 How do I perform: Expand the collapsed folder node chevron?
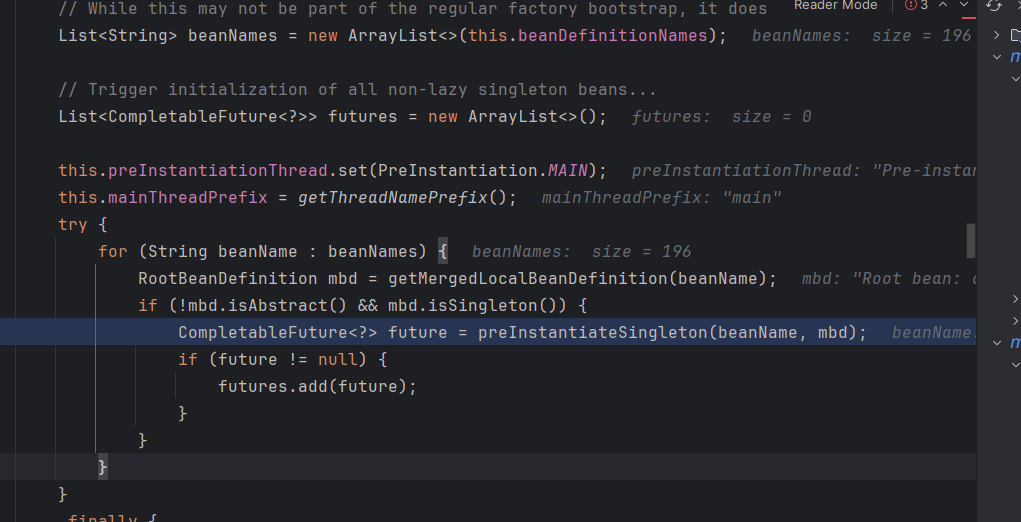pos(999,35)
